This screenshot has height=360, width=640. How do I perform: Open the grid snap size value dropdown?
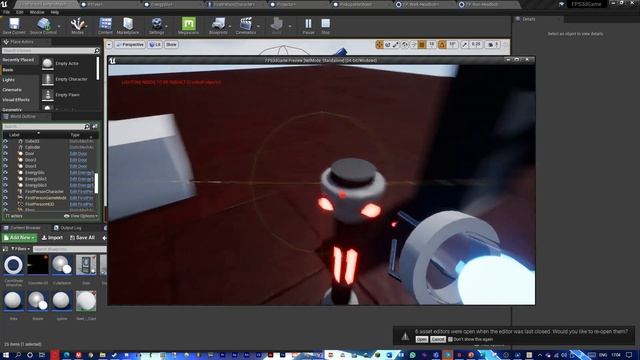pos(431,44)
